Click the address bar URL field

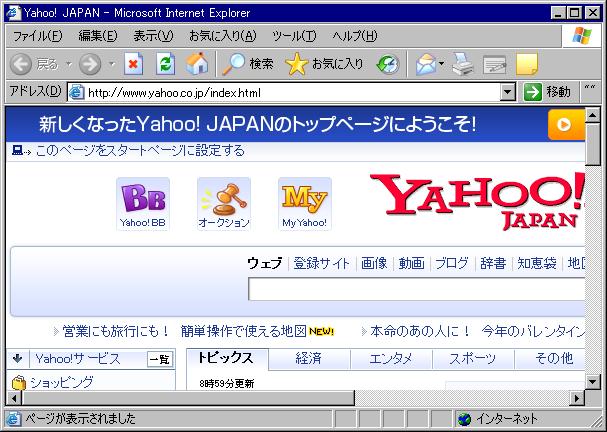click(x=286, y=93)
